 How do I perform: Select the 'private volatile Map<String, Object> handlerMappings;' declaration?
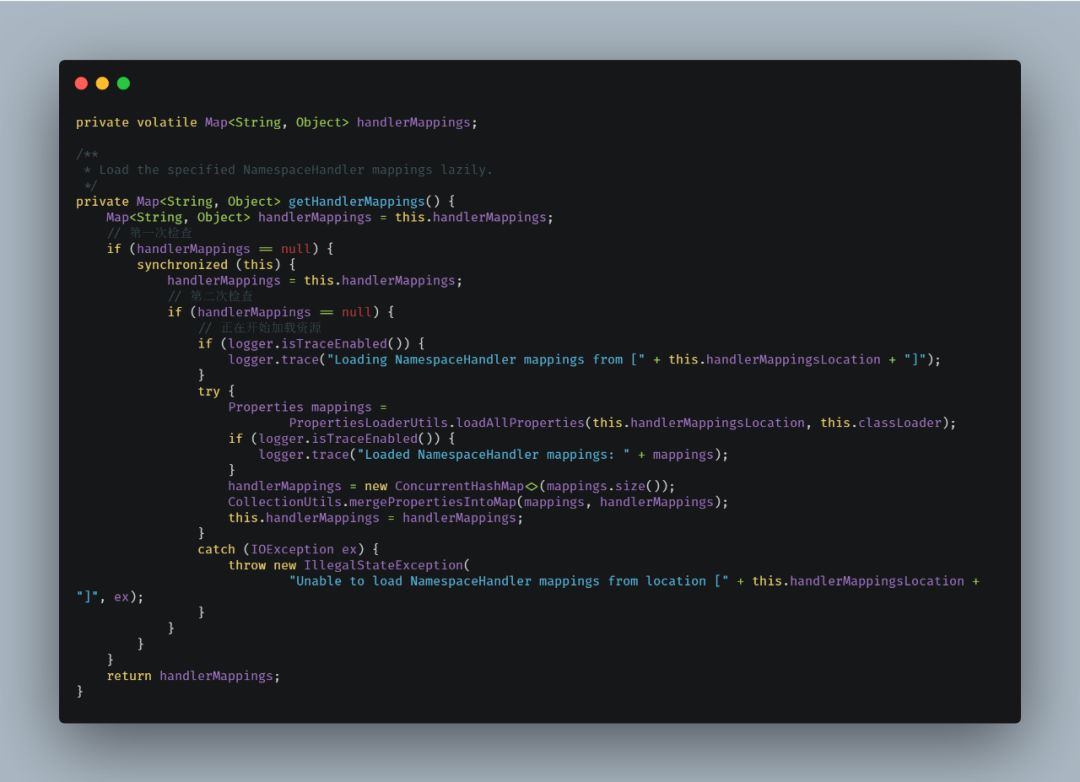(276, 123)
